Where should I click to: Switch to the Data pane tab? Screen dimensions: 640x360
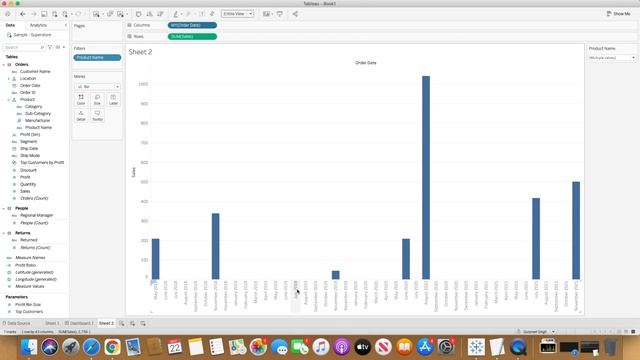tap(10, 25)
